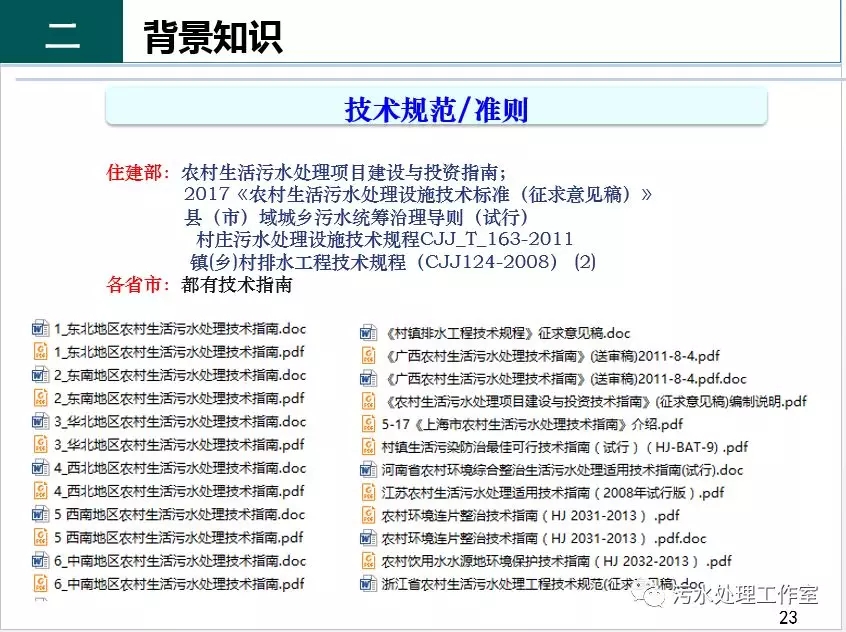Select 农村环境连片整治技术指南（HJ 2031-2013）.pdf.doc
This screenshot has height=632, width=846.
pos(544,539)
